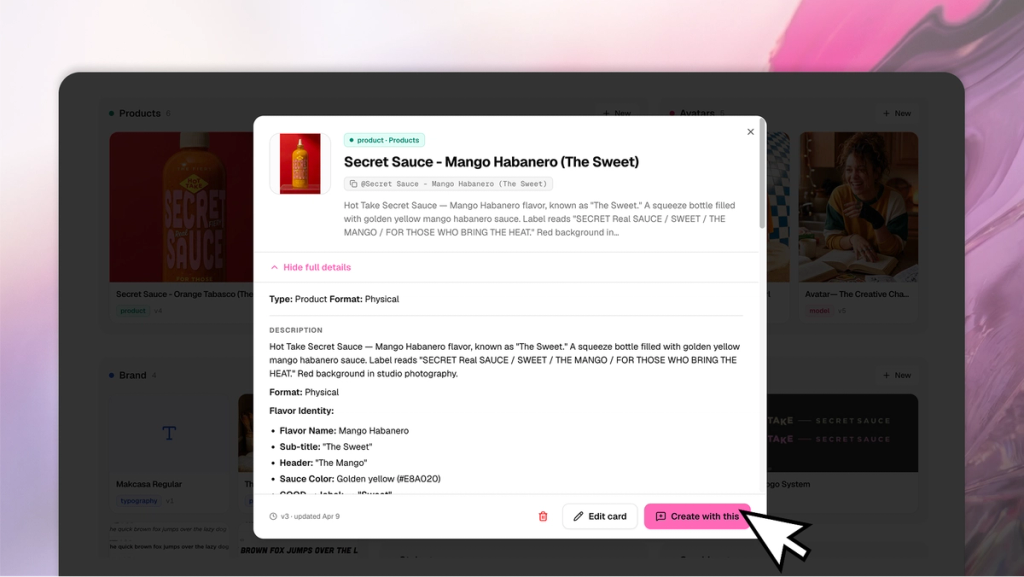Close the product card dialog

pos(750,132)
